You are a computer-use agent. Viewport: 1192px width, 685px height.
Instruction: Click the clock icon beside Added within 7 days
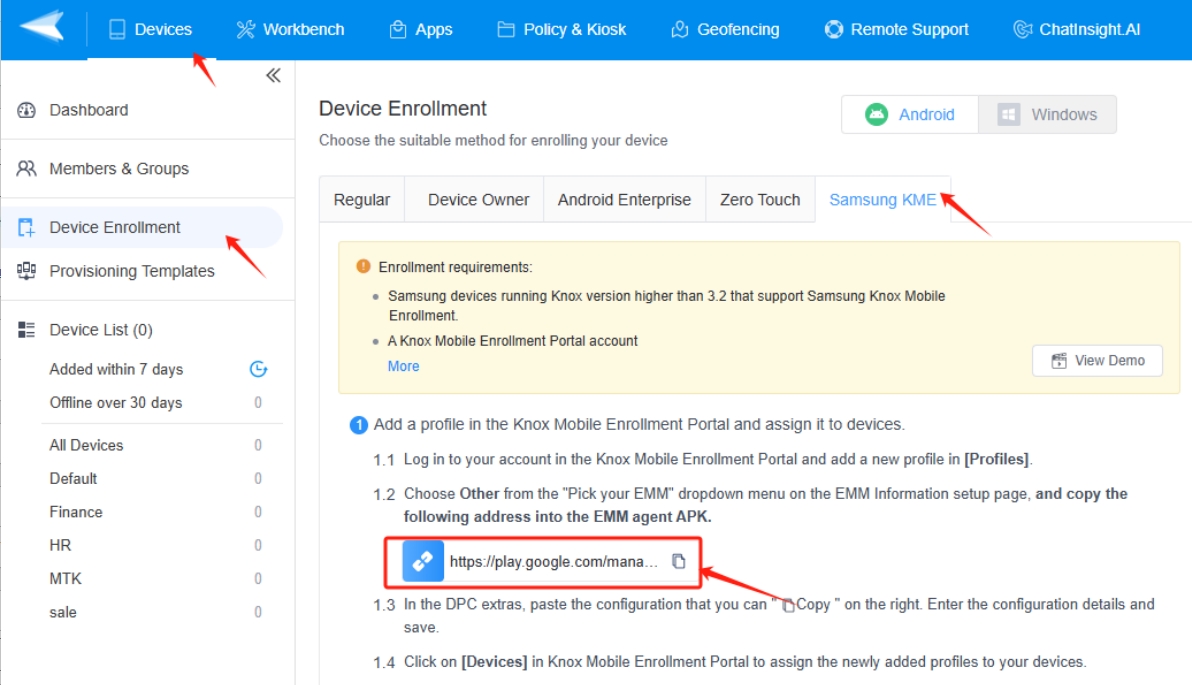point(258,369)
